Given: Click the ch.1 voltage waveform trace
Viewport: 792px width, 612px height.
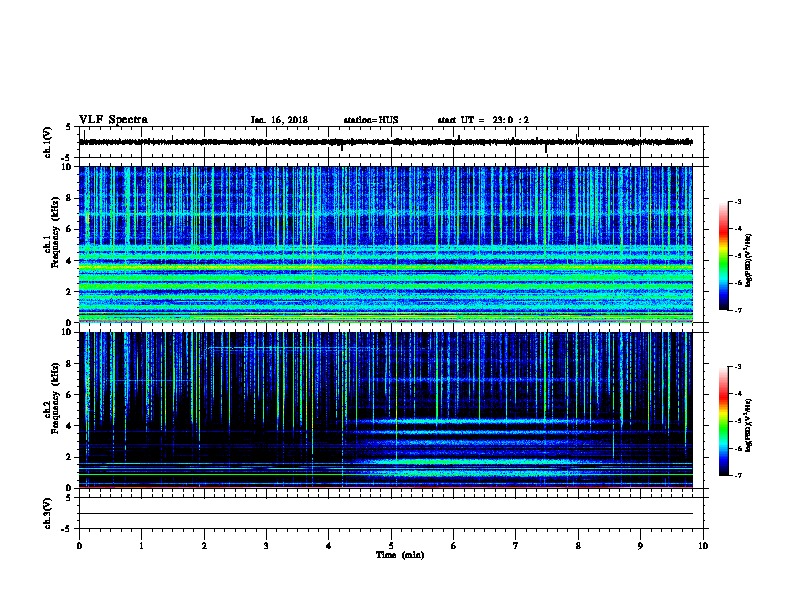Looking at the screenshot, I should click(385, 142).
